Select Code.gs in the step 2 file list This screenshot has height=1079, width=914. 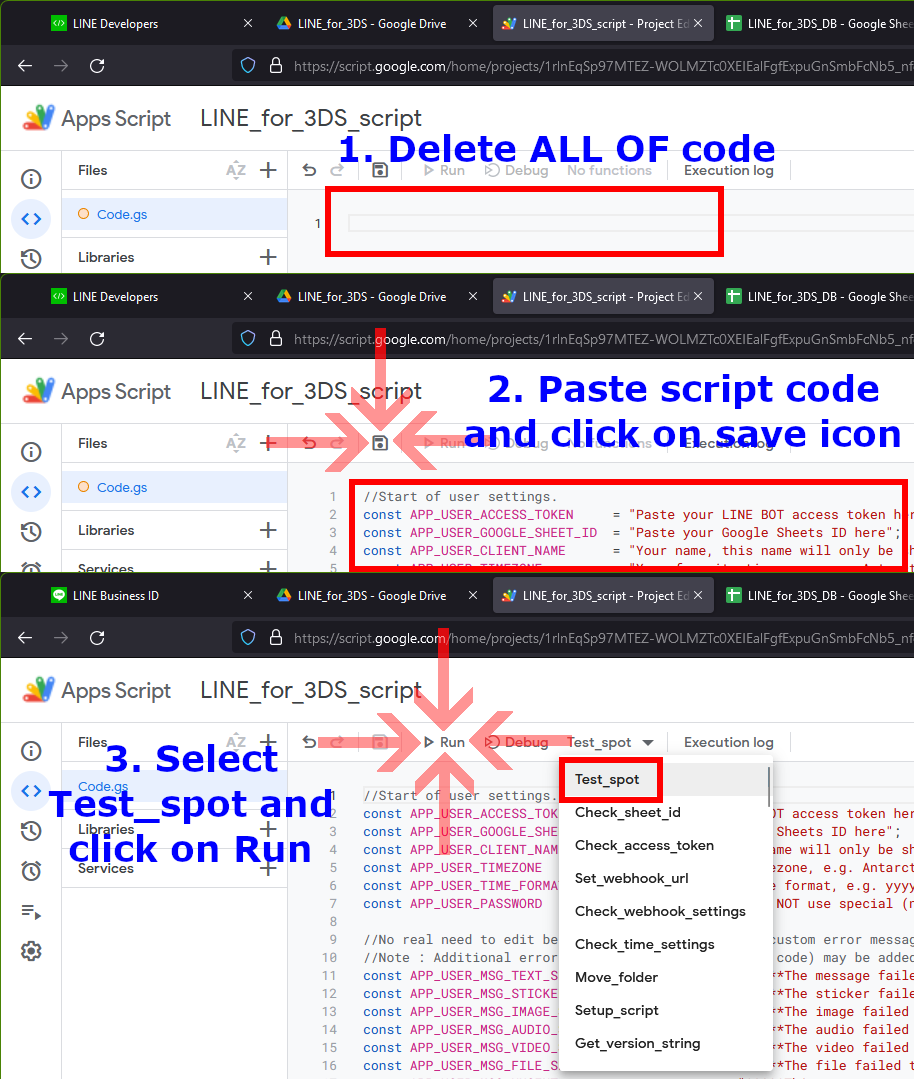coord(174,487)
